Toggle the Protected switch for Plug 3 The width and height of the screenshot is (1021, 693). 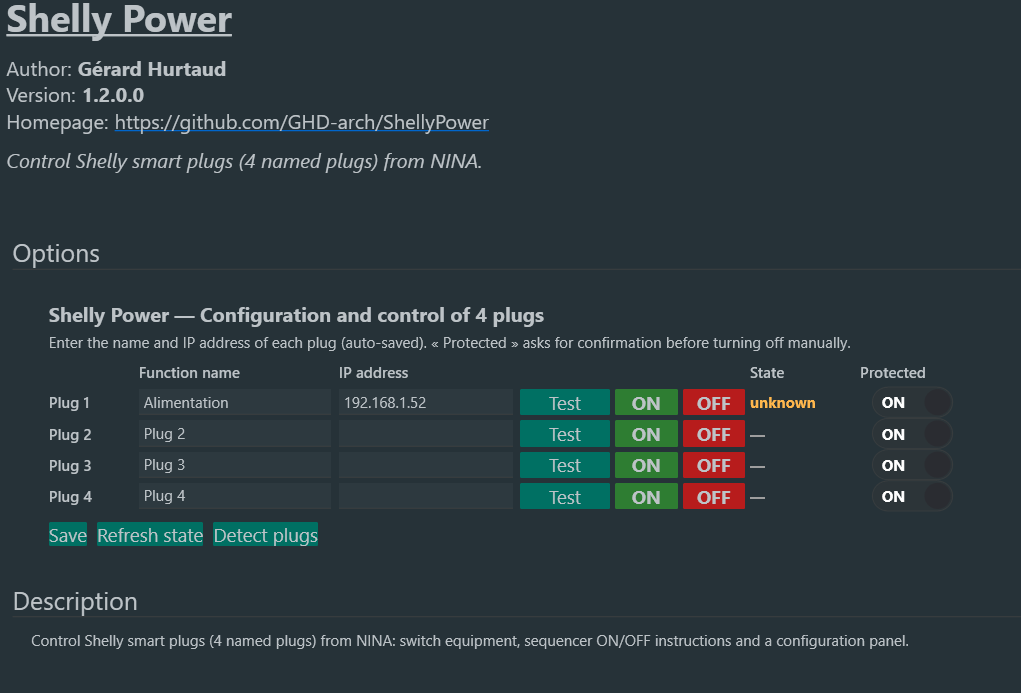(x=912, y=465)
